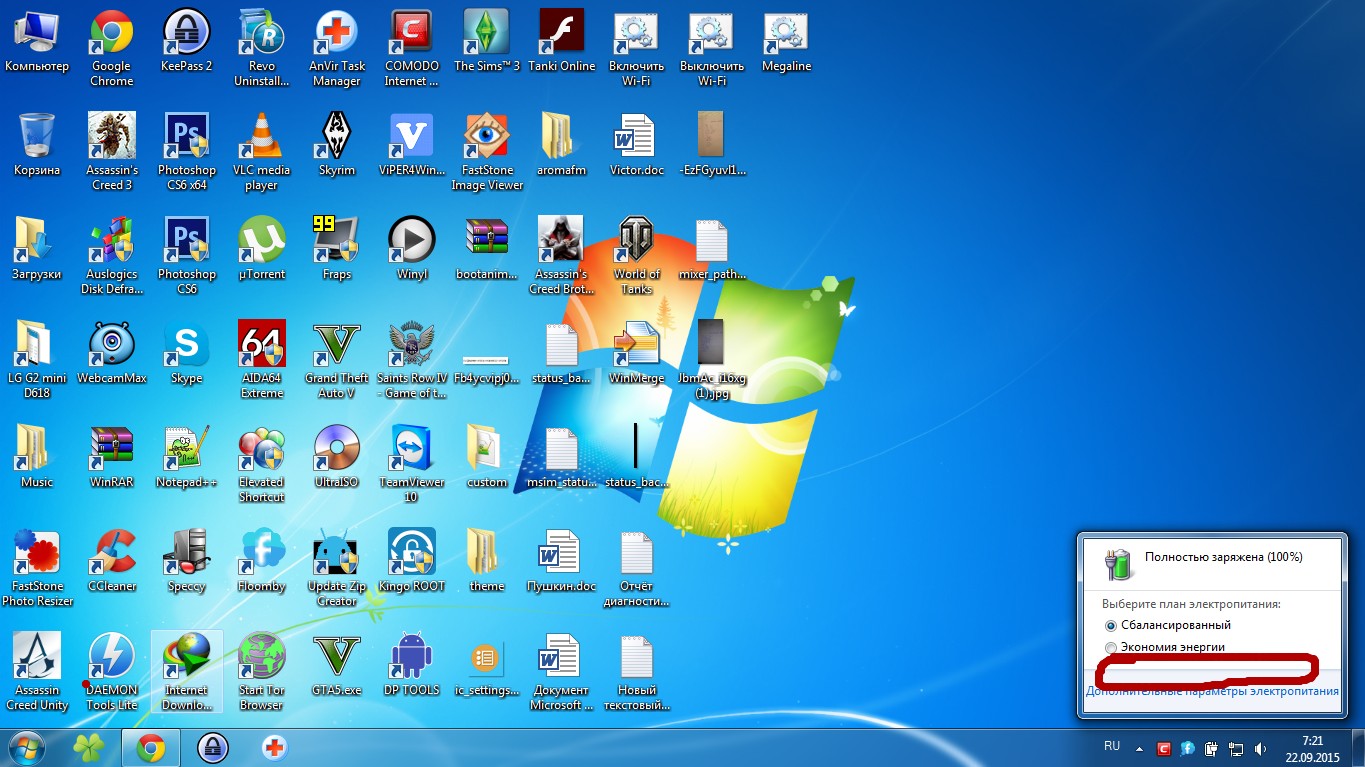
Task: Click the COMODO tray icon
Action: 1164,748
